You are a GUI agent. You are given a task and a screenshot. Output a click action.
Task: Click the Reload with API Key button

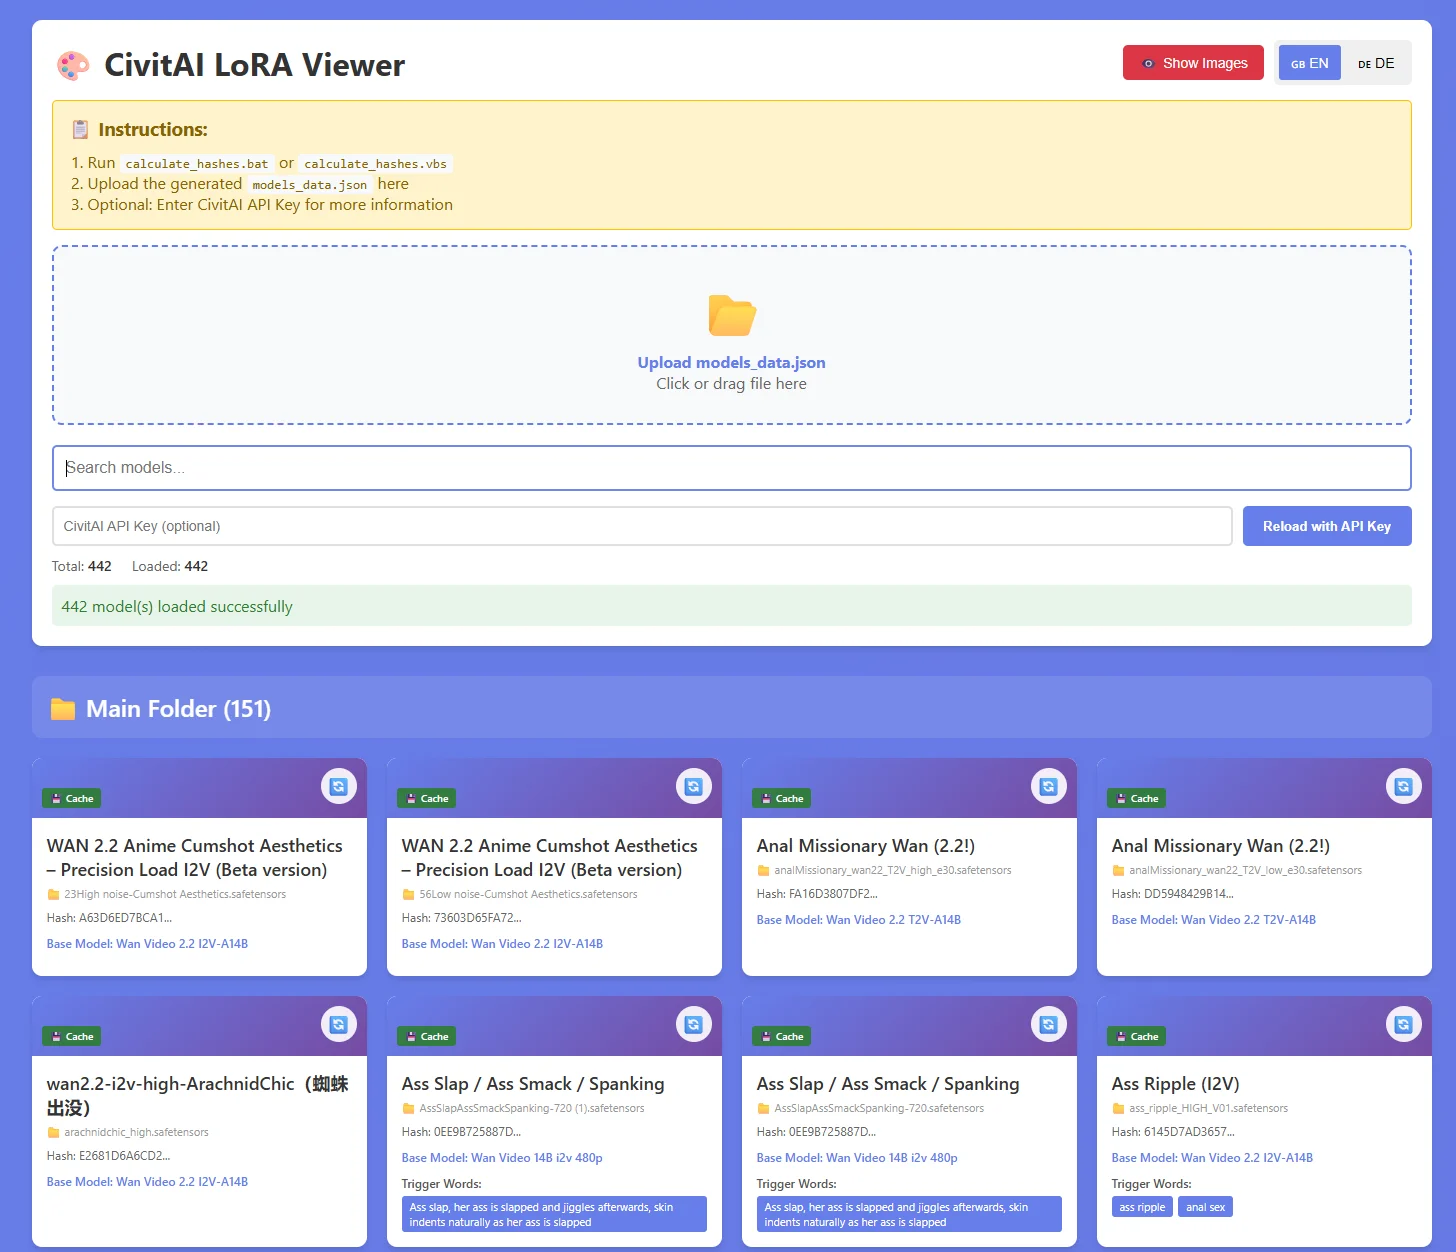tap(1327, 526)
